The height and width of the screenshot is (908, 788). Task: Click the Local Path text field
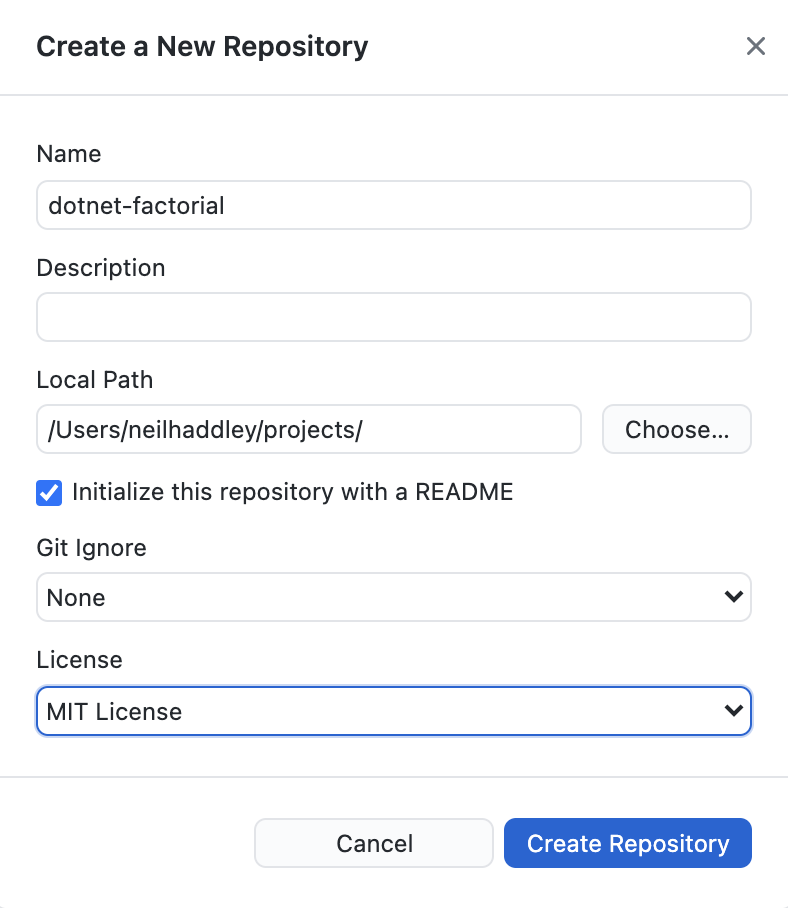point(308,429)
